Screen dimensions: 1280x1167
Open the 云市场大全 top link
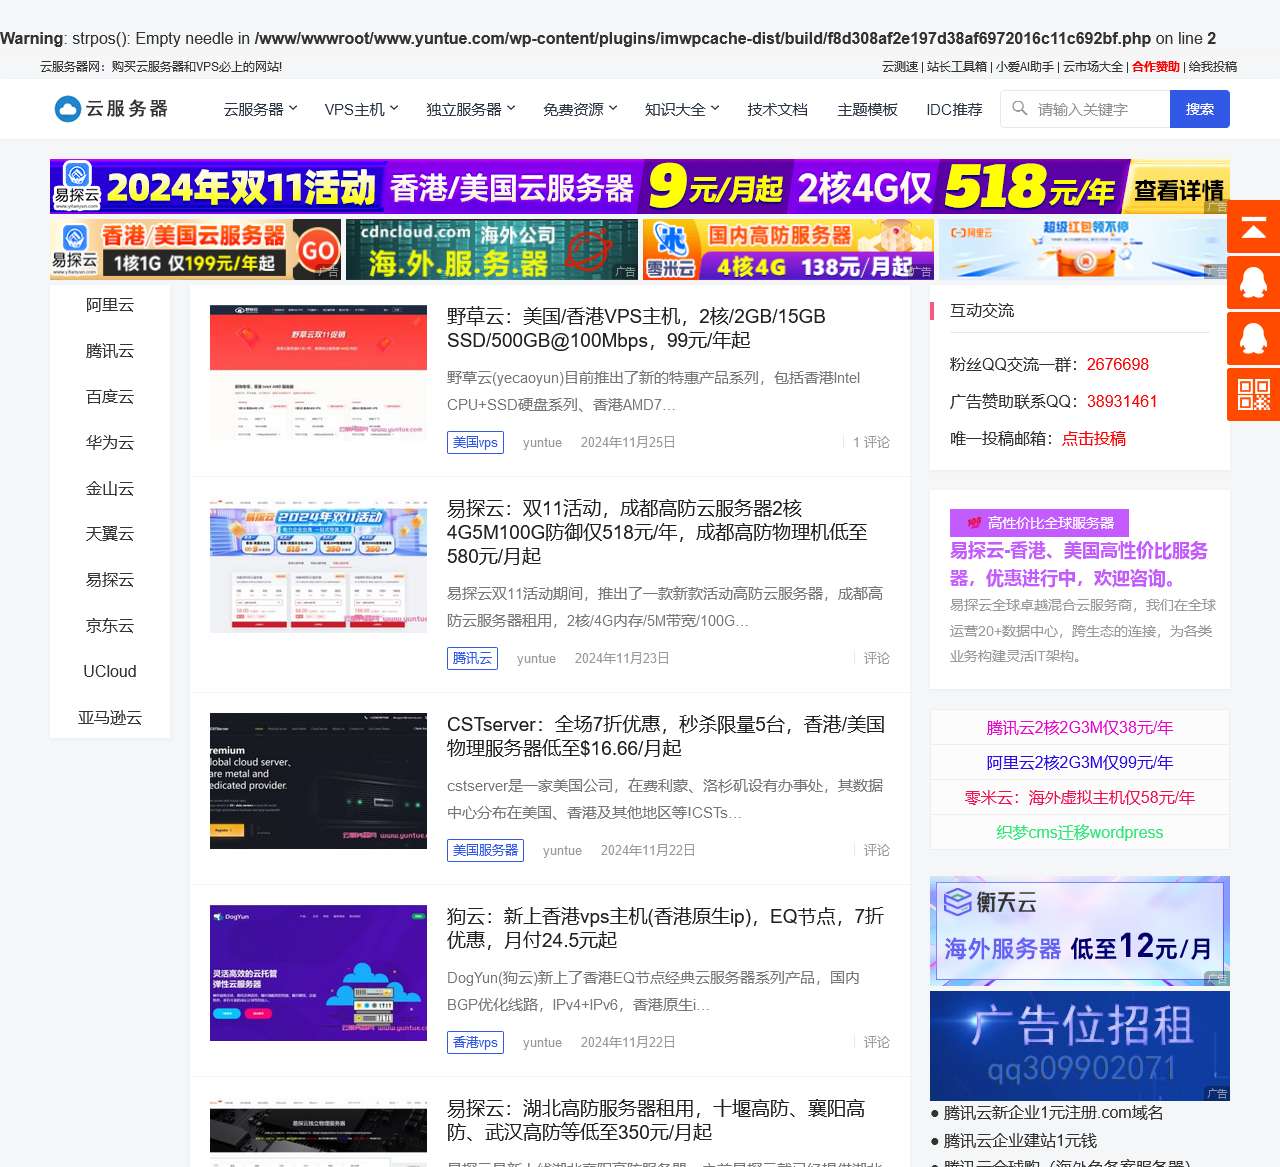coord(1093,66)
